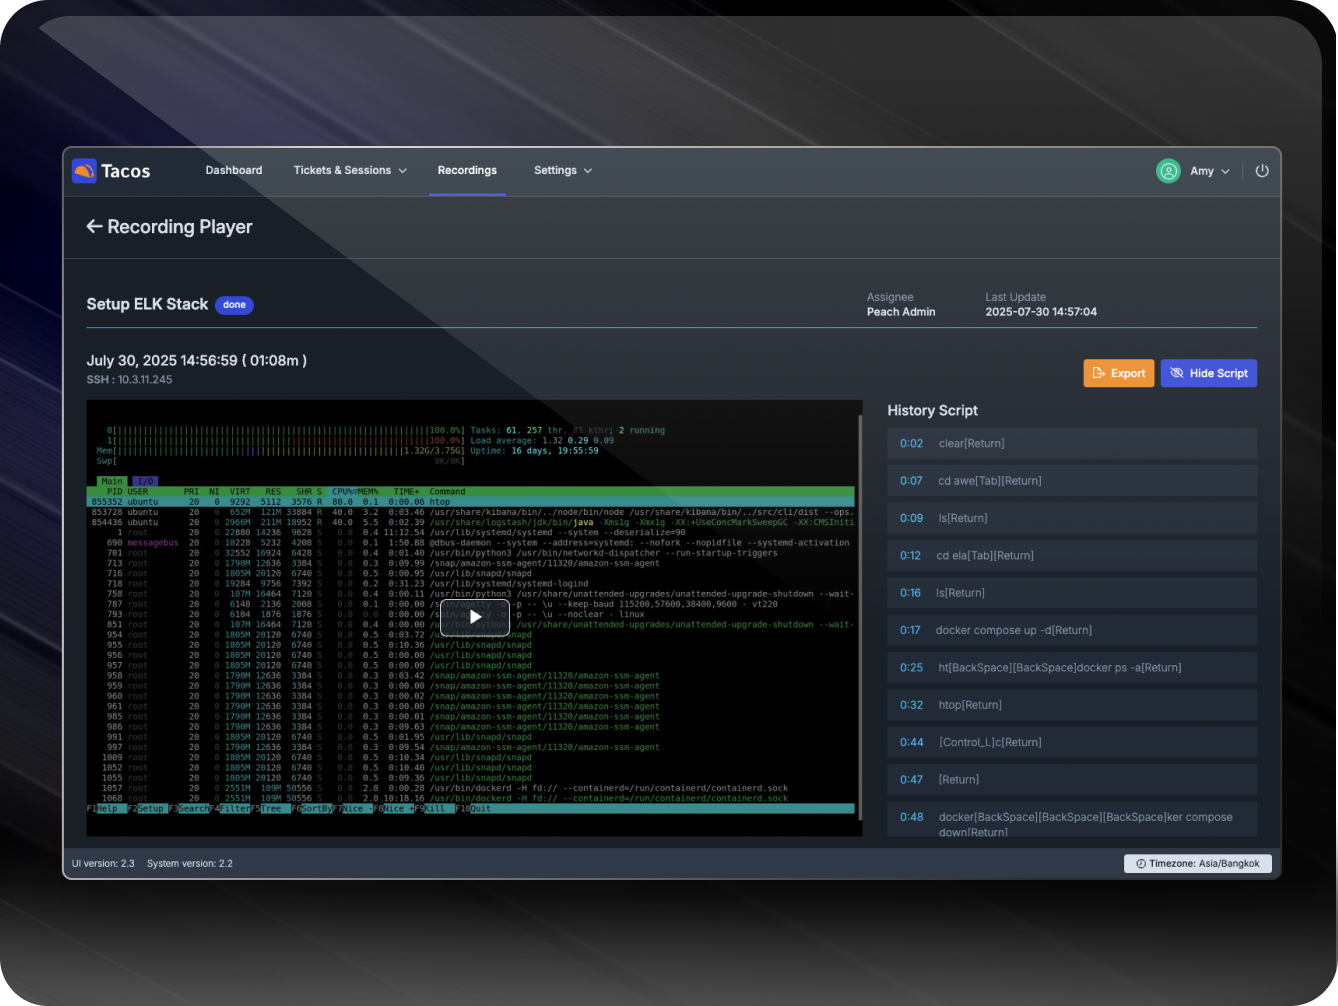Select the Recordings tab
Image resolution: width=1338 pixels, height=1006 pixels.
click(x=467, y=171)
